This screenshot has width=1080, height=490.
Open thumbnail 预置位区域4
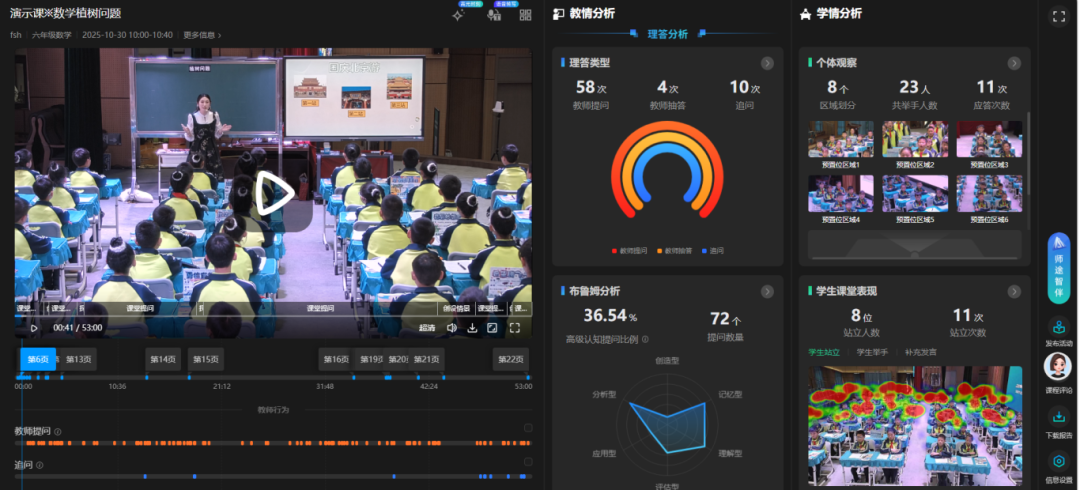[840, 194]
